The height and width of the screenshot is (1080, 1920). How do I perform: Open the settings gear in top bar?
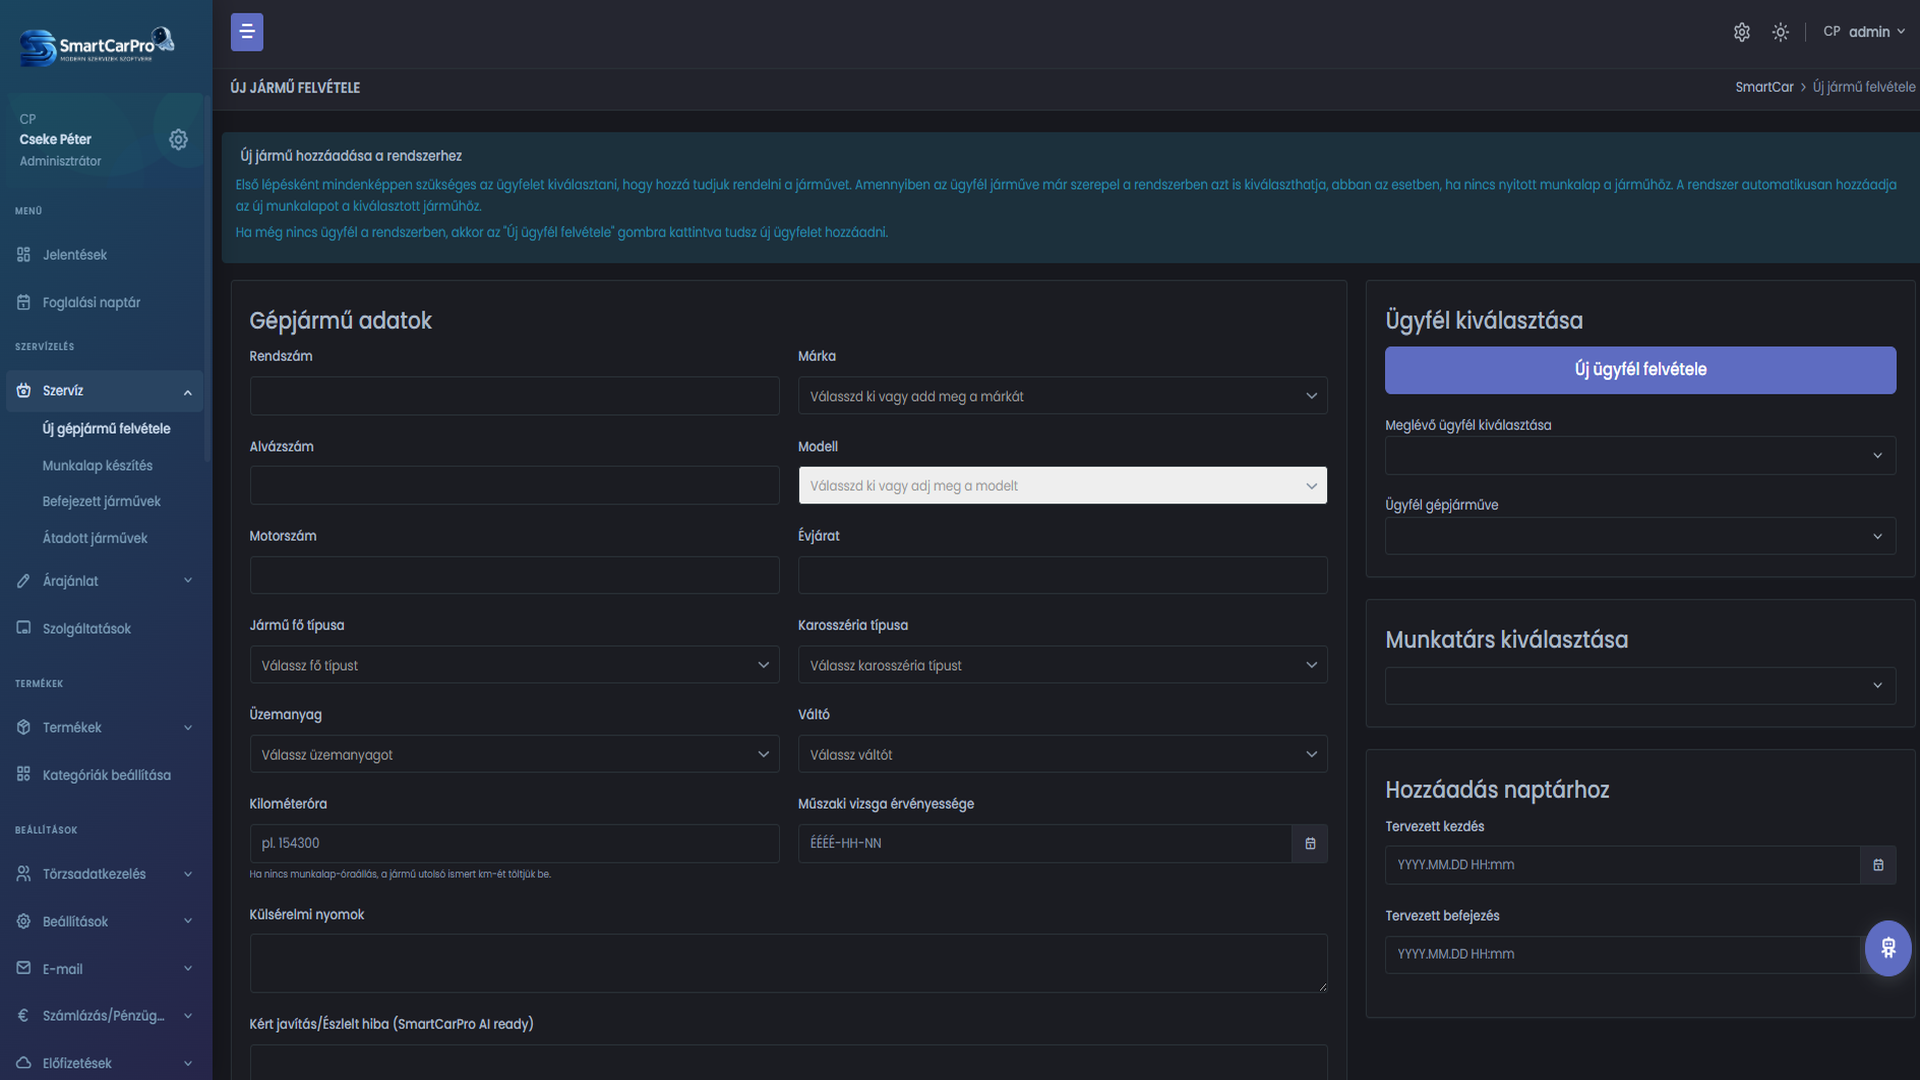1741,32
